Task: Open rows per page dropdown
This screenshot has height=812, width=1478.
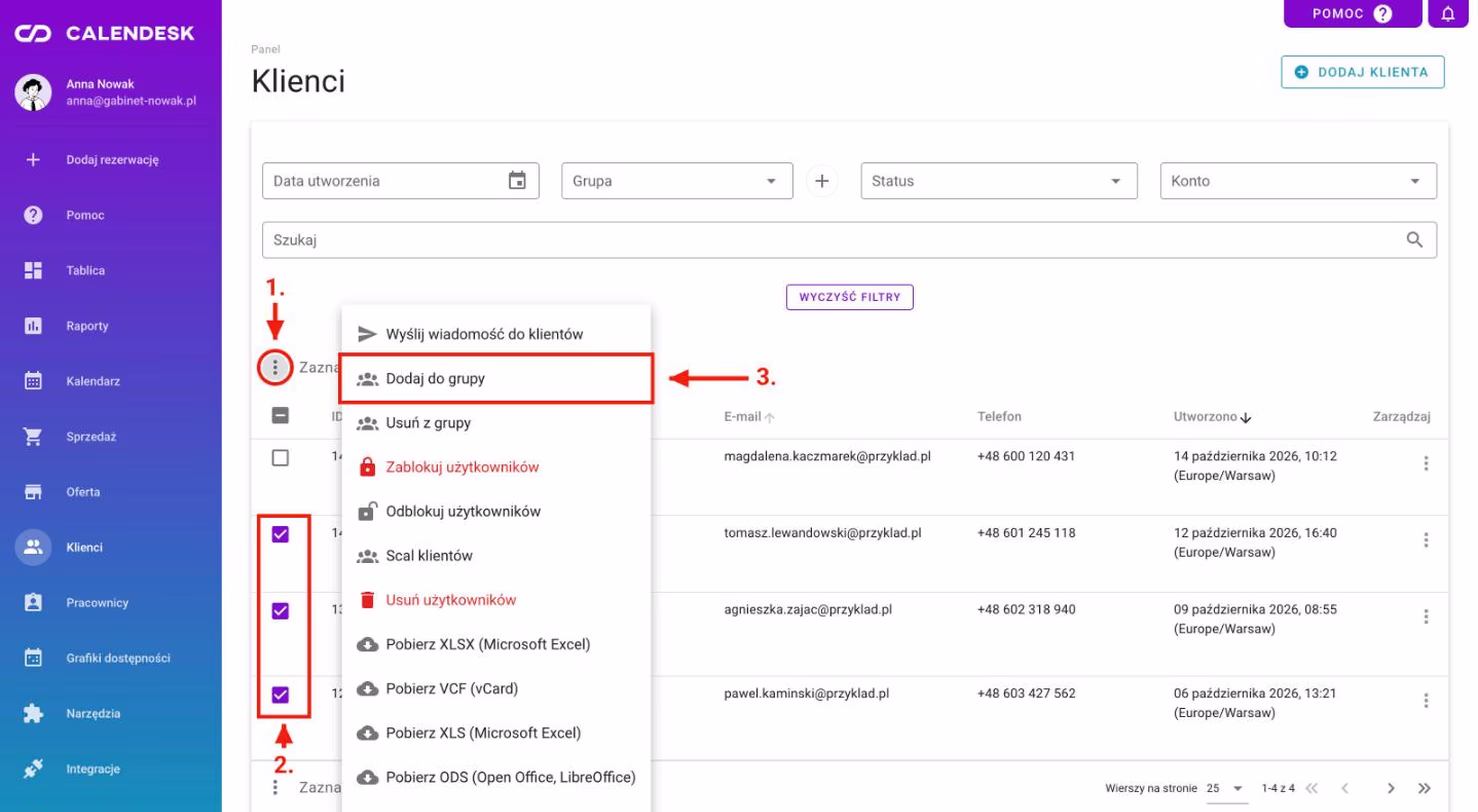Action: pos(1227,788)
